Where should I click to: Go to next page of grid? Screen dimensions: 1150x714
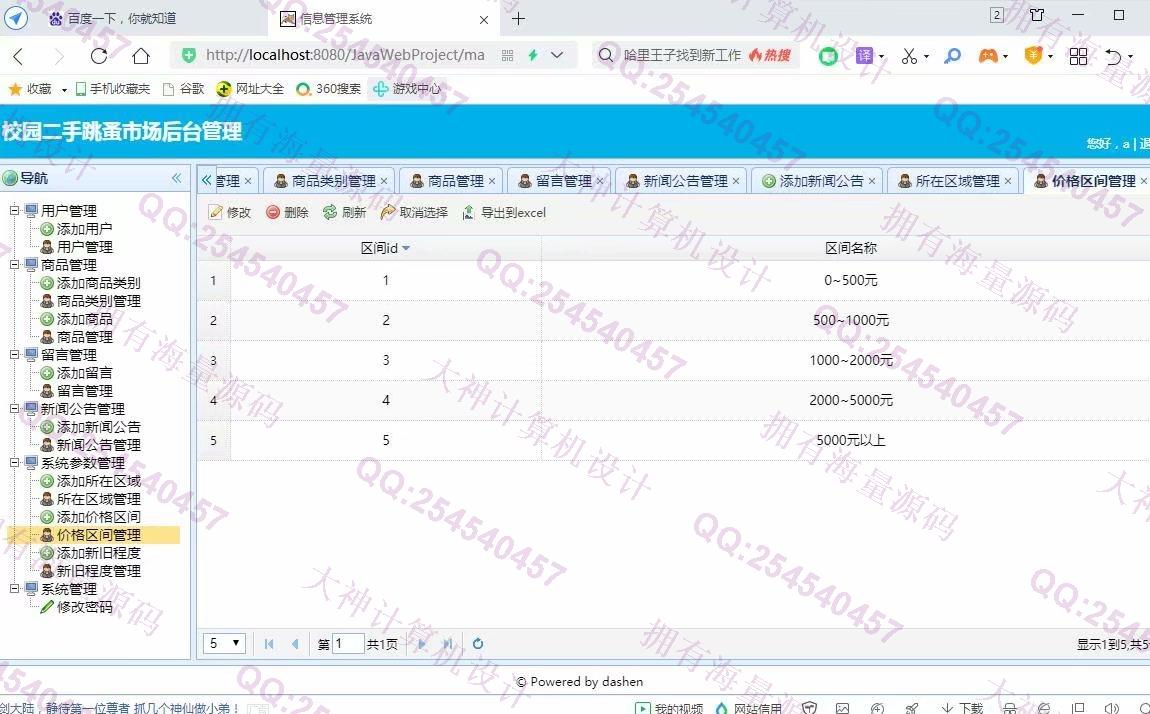click(x=422, y=644)
